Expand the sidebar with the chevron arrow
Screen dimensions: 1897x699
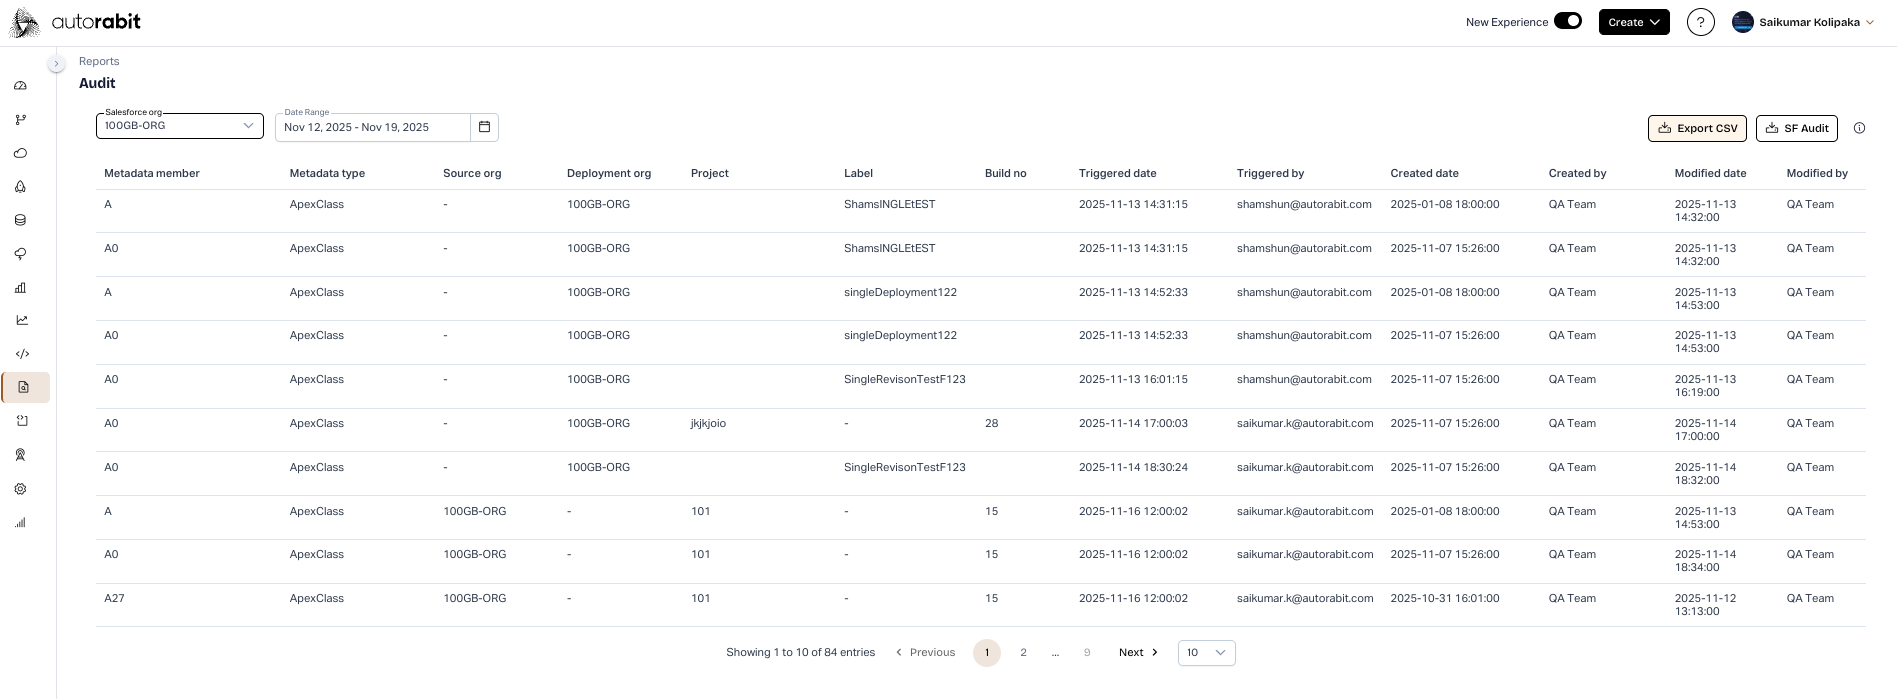click(x=56, y=63)
